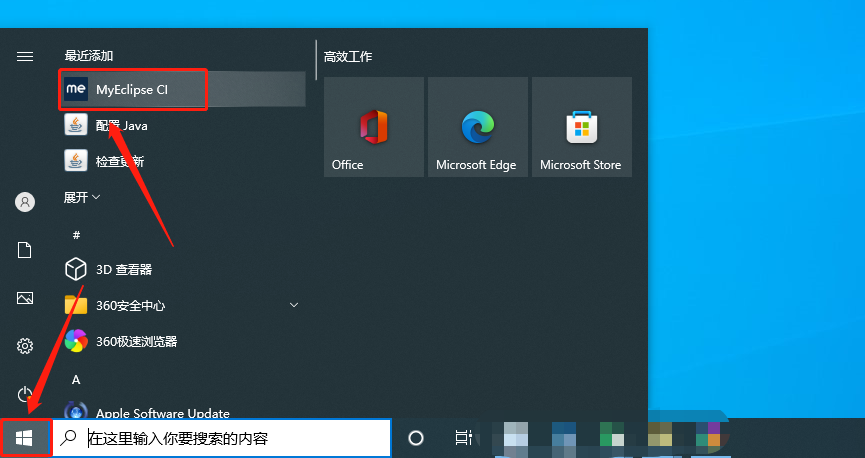Open Task View on taskbar
The width and height of the screenshot is (865, 458).
point(462,438)
